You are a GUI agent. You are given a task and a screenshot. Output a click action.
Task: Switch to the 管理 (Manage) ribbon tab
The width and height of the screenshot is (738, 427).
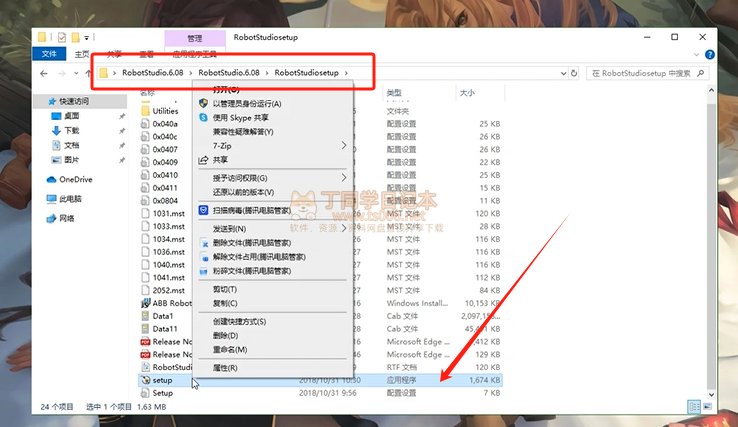(x=194, y=38)
